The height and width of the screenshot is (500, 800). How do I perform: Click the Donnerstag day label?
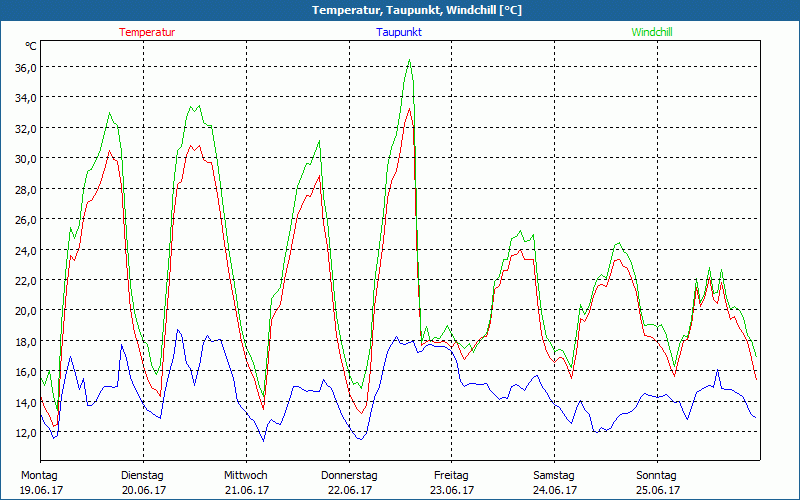[x=349, y=476]
